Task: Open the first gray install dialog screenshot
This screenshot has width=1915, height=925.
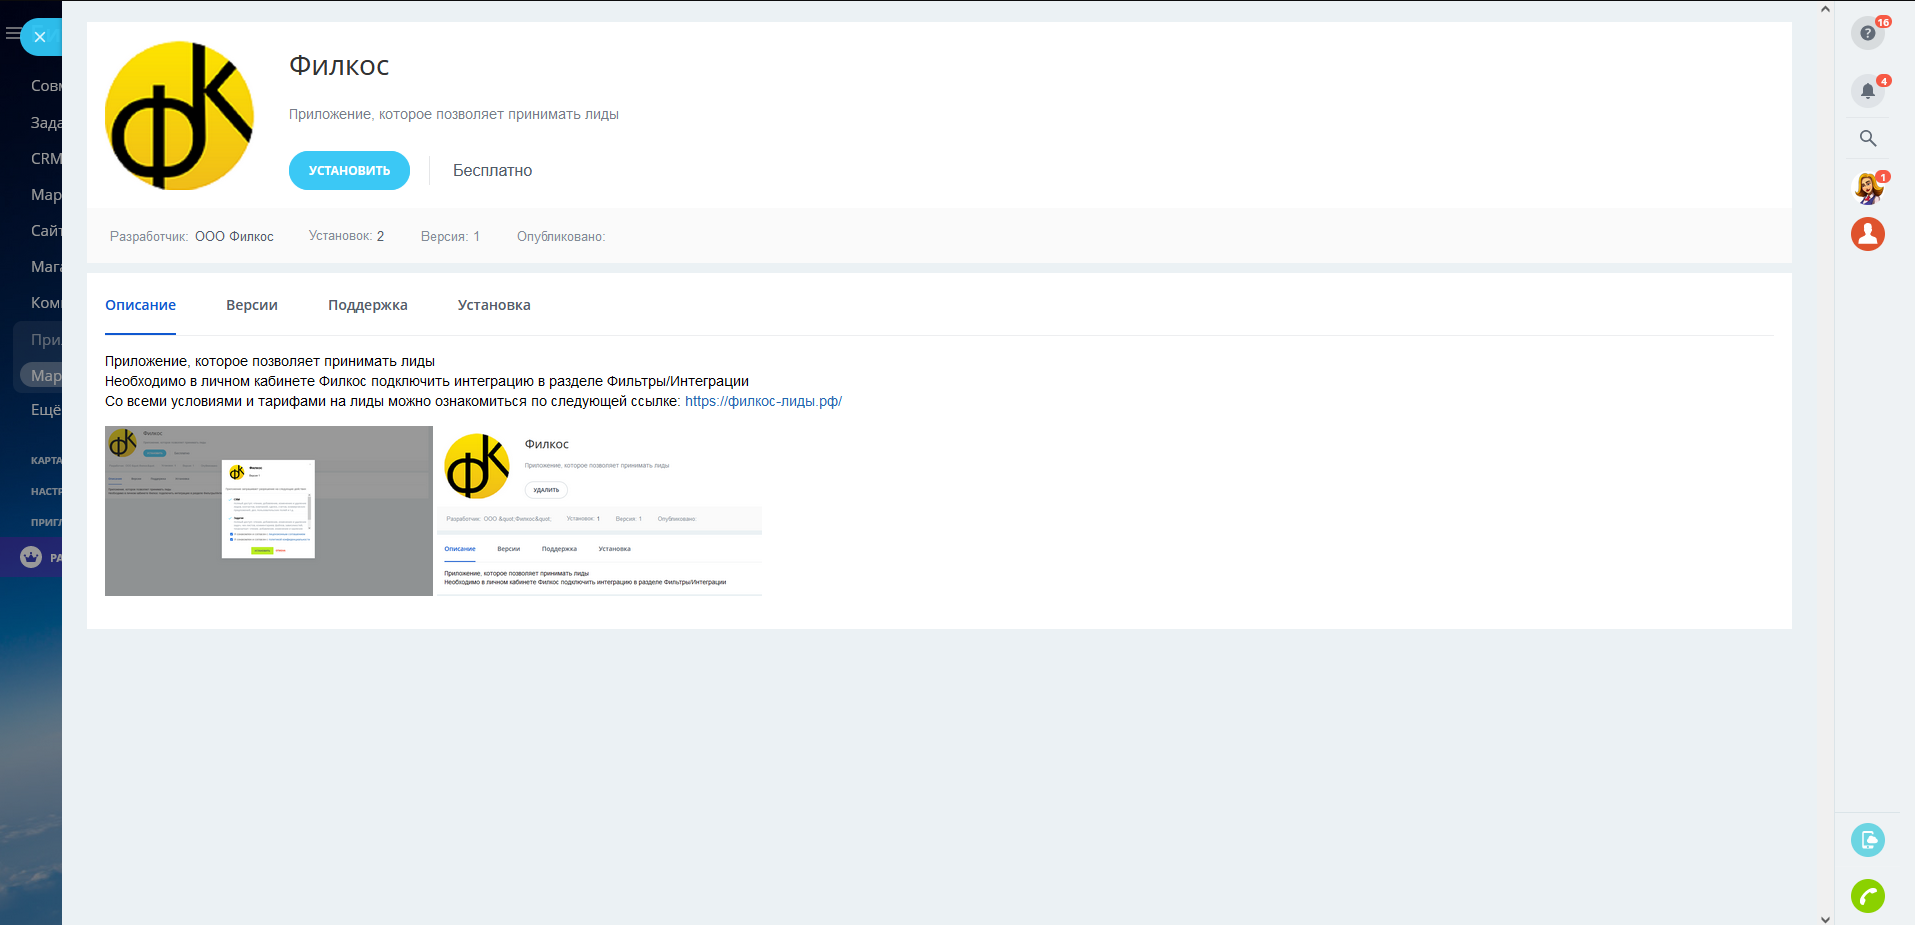Action: click(269, 511)
